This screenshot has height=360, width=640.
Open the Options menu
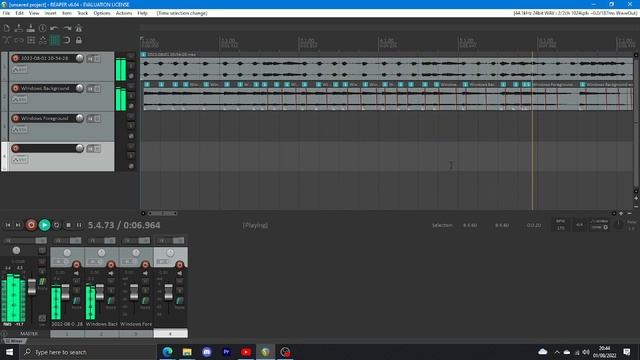tap(102, 13)
